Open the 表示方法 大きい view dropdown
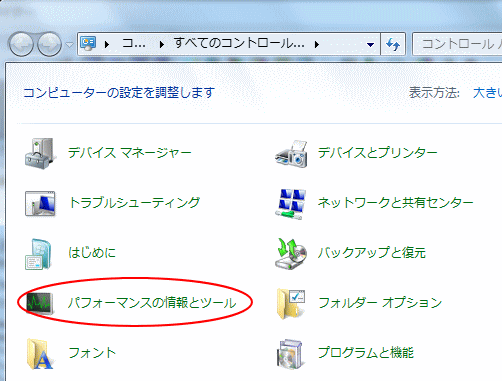 [x=487, y=93]
